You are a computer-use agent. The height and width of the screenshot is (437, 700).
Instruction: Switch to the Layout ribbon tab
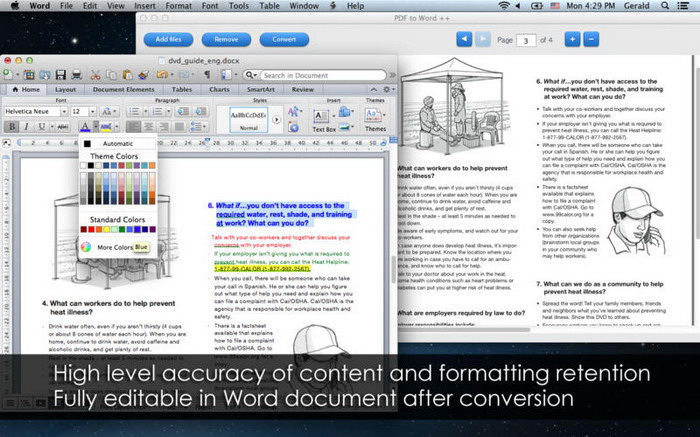click(65, 89)
